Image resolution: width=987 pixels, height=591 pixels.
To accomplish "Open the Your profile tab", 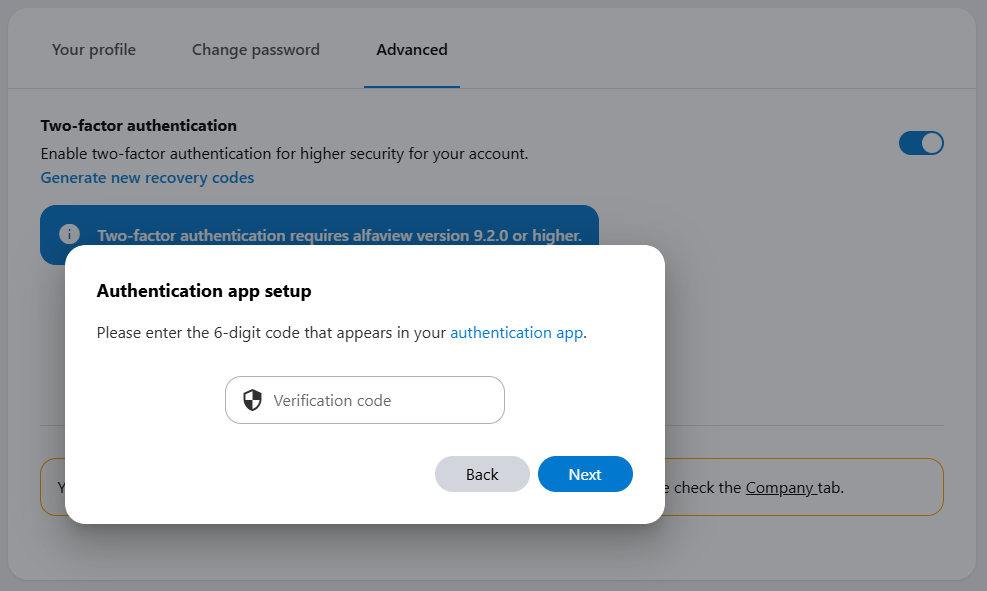I will pos(94,49).
